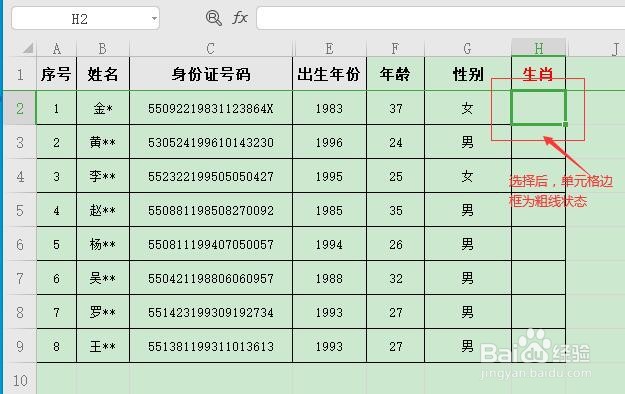This screenshot has width=625, height=394.
Task: Click ID cell 551381199311013613
Action: click(211, 346)
